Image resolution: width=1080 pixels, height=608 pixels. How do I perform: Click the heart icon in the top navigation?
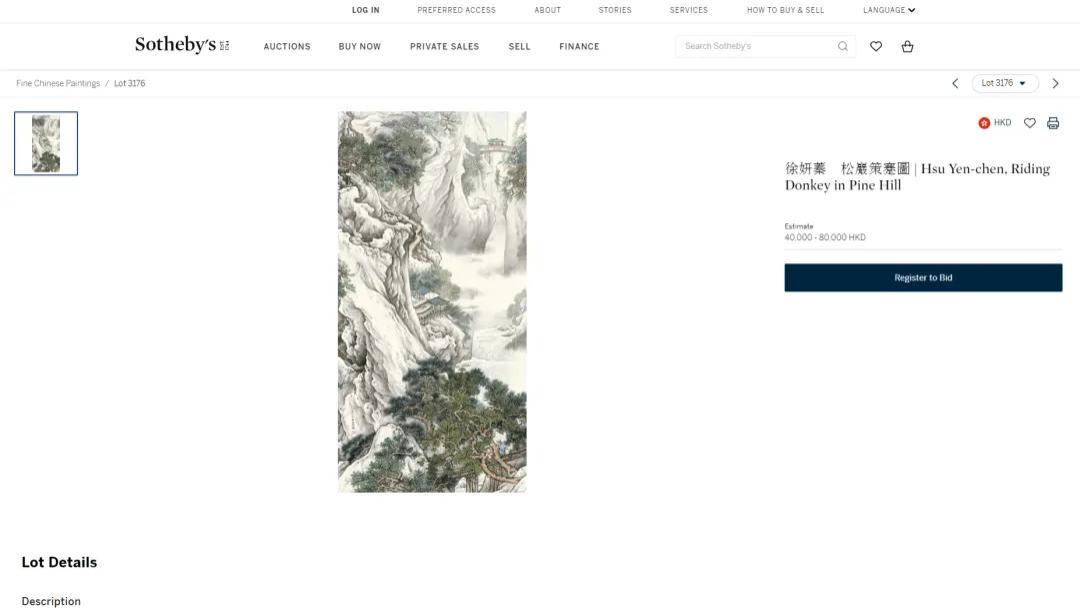click(876, 46)
